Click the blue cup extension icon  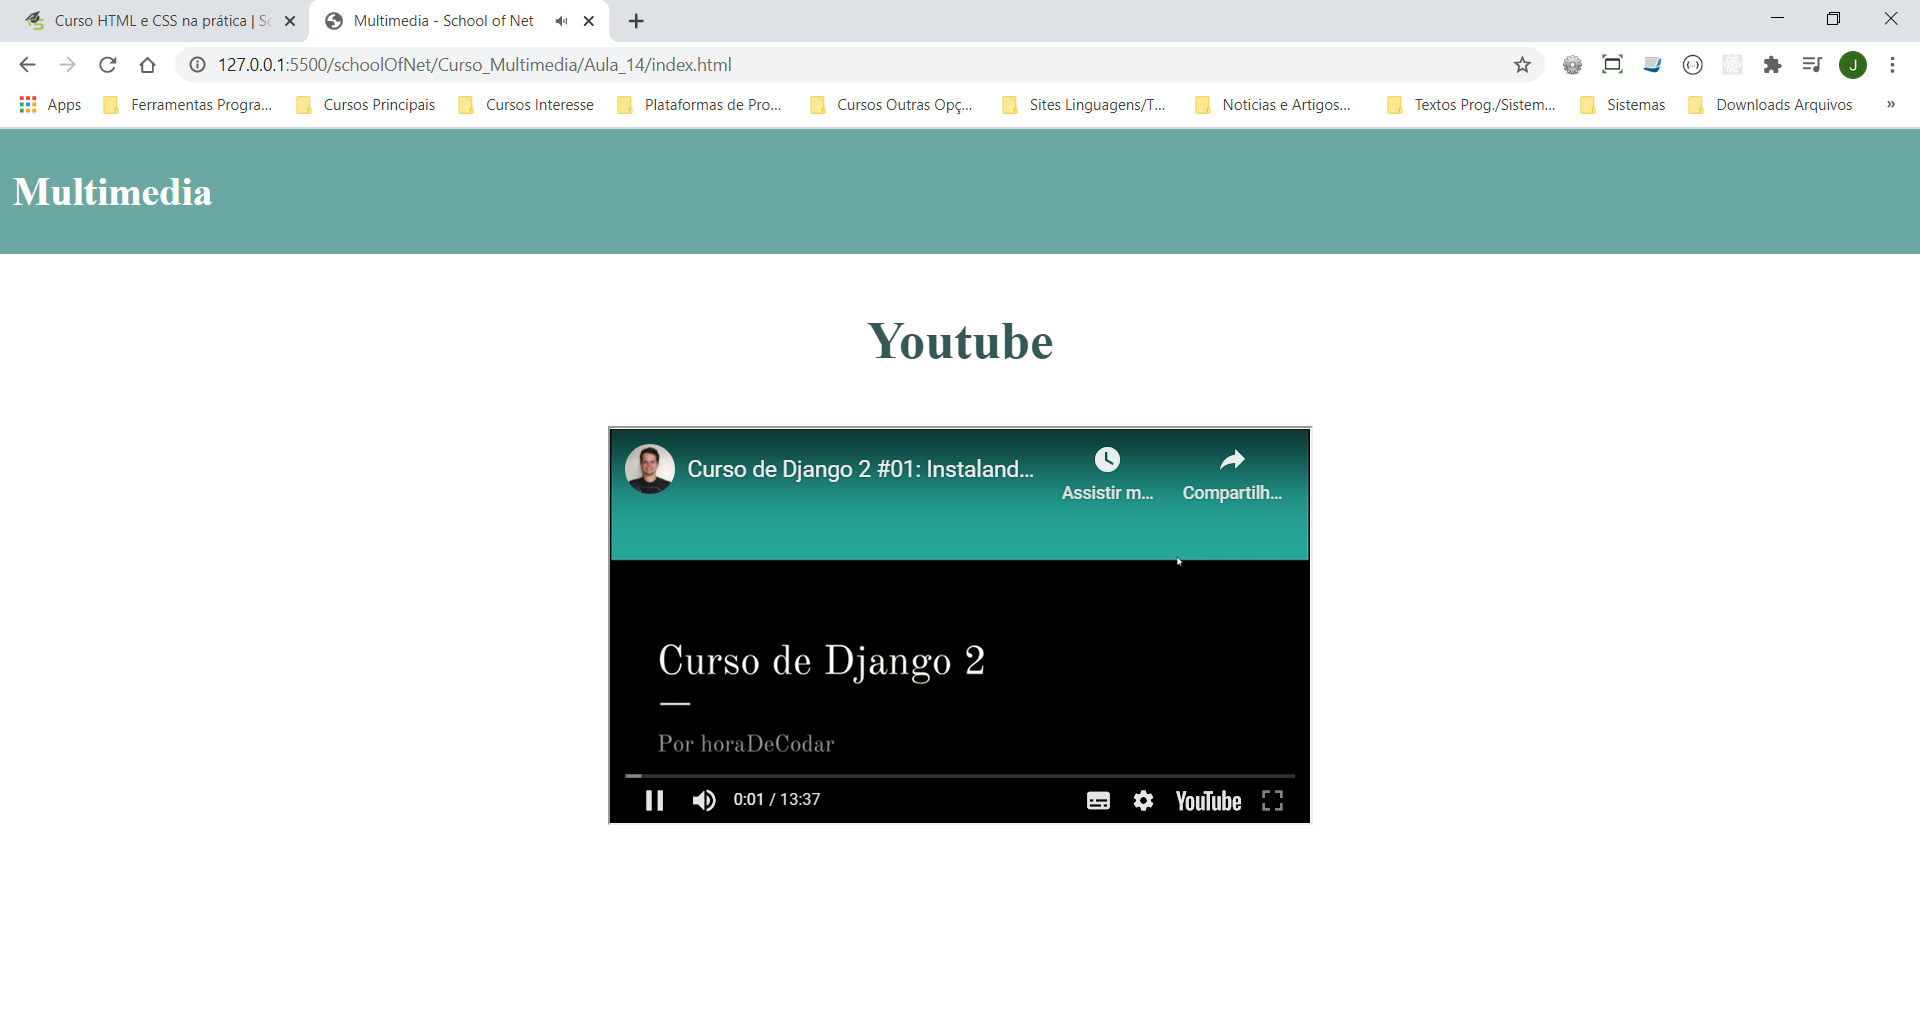point(1652,65)
